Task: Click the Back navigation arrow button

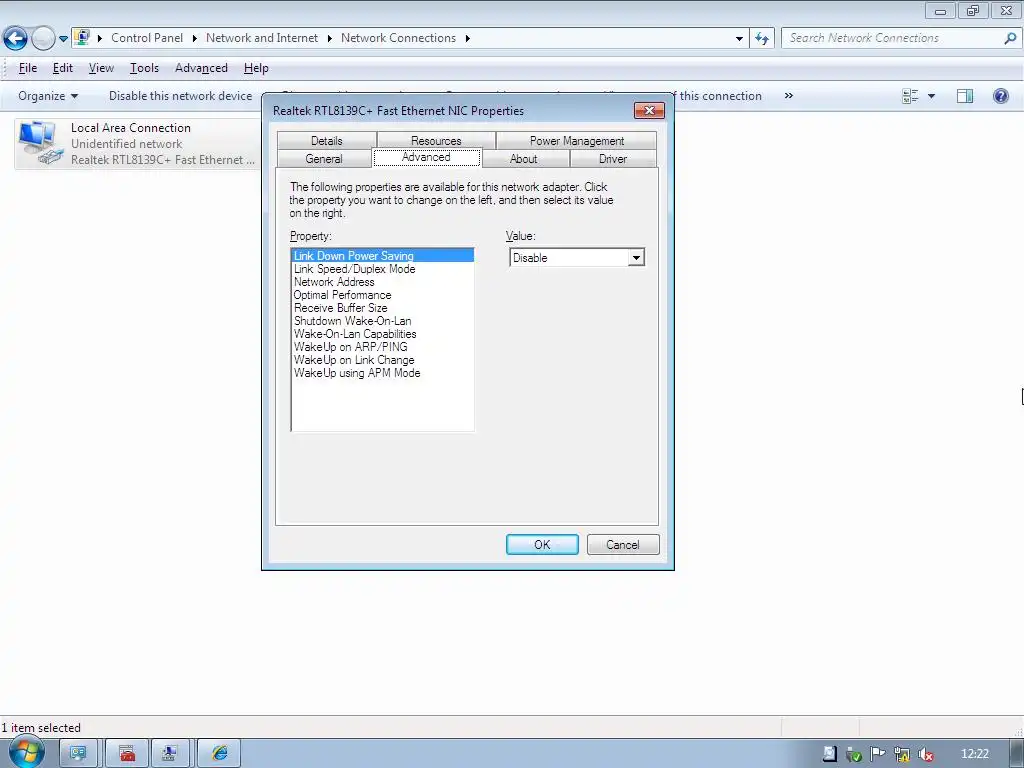Action: (16, 39)
